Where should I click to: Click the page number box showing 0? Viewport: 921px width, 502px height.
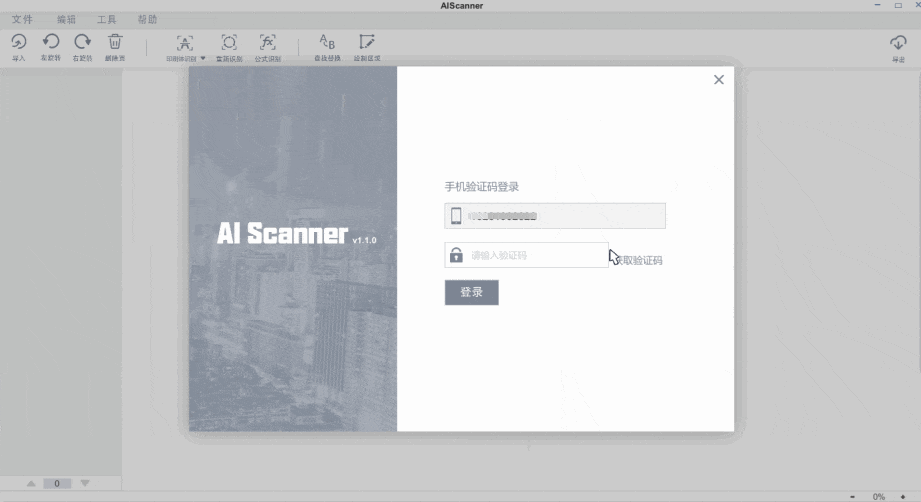click(57, 483)
